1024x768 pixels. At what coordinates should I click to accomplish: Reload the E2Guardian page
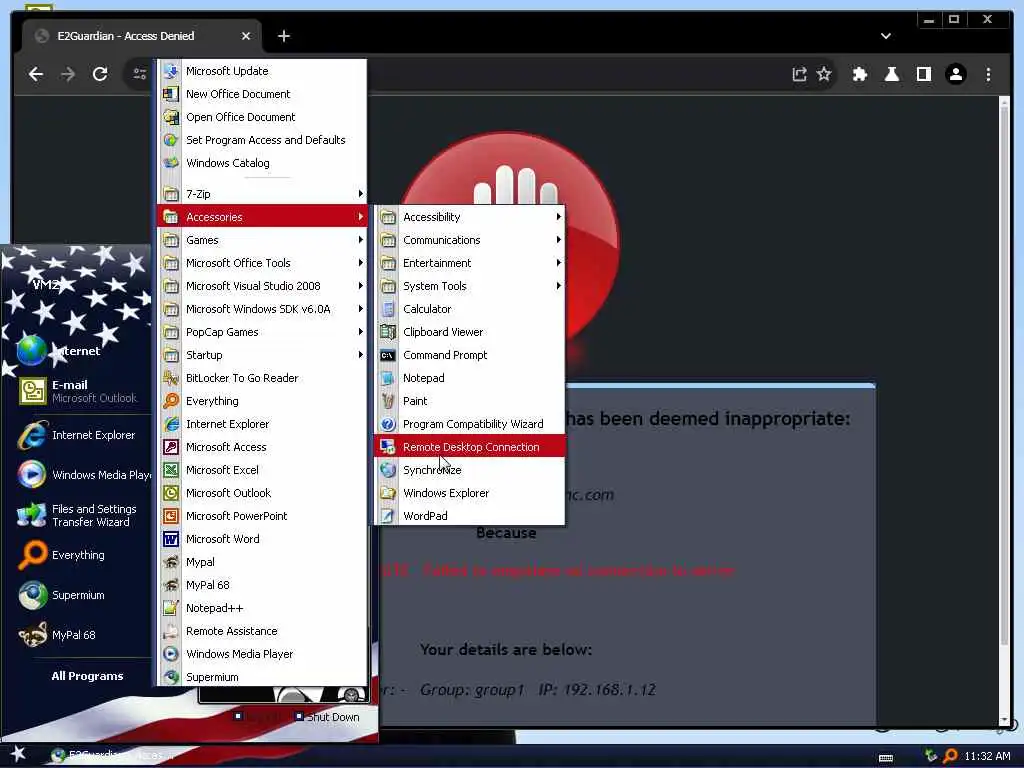(x=100, y=74)
